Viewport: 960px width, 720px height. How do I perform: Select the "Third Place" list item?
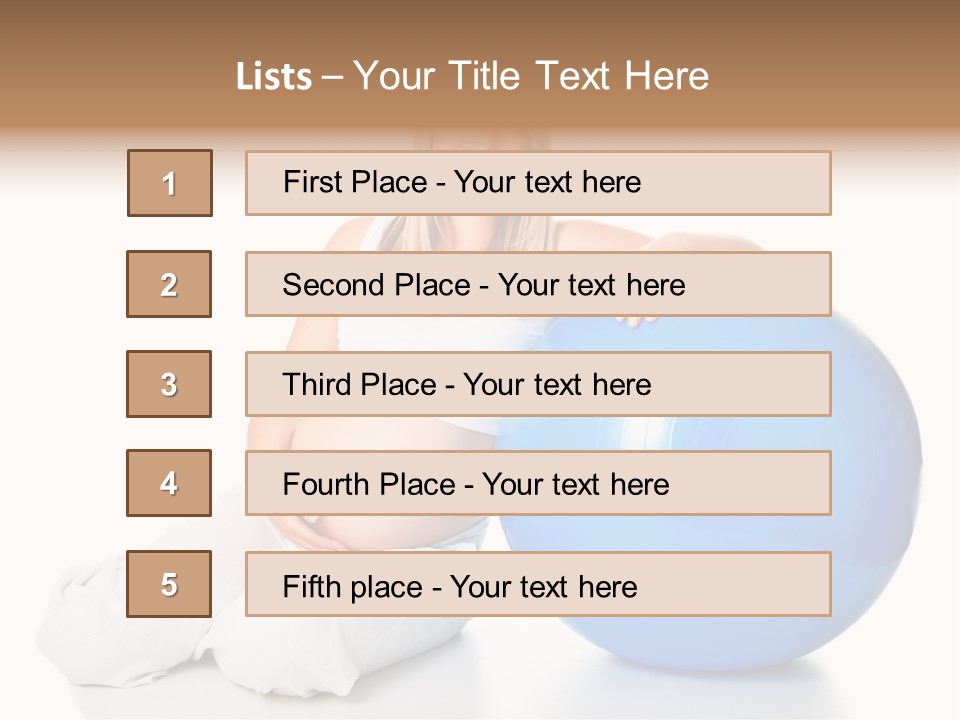coord(538,384)
